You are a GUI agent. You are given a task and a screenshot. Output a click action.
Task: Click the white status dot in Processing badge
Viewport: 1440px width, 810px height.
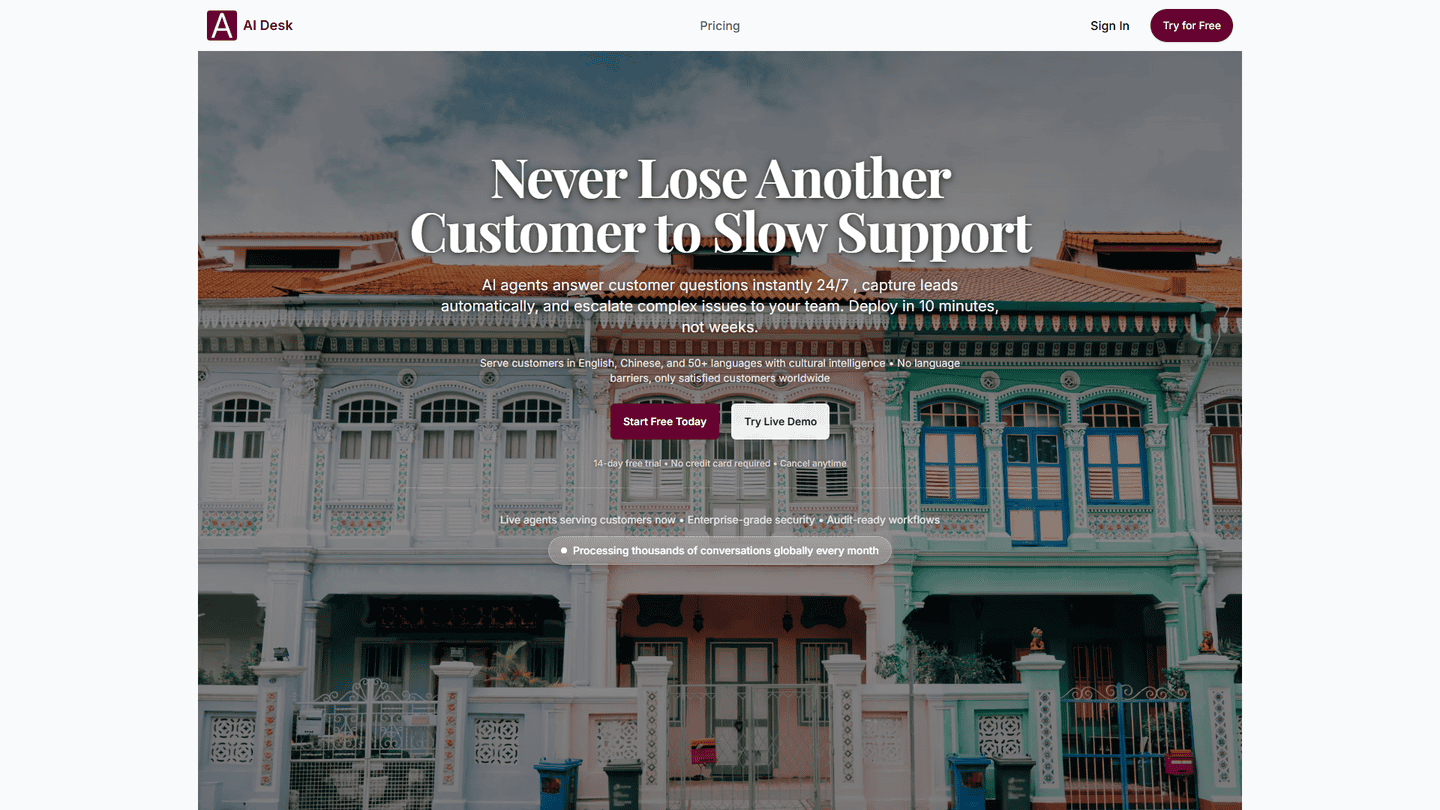point(564,551)
